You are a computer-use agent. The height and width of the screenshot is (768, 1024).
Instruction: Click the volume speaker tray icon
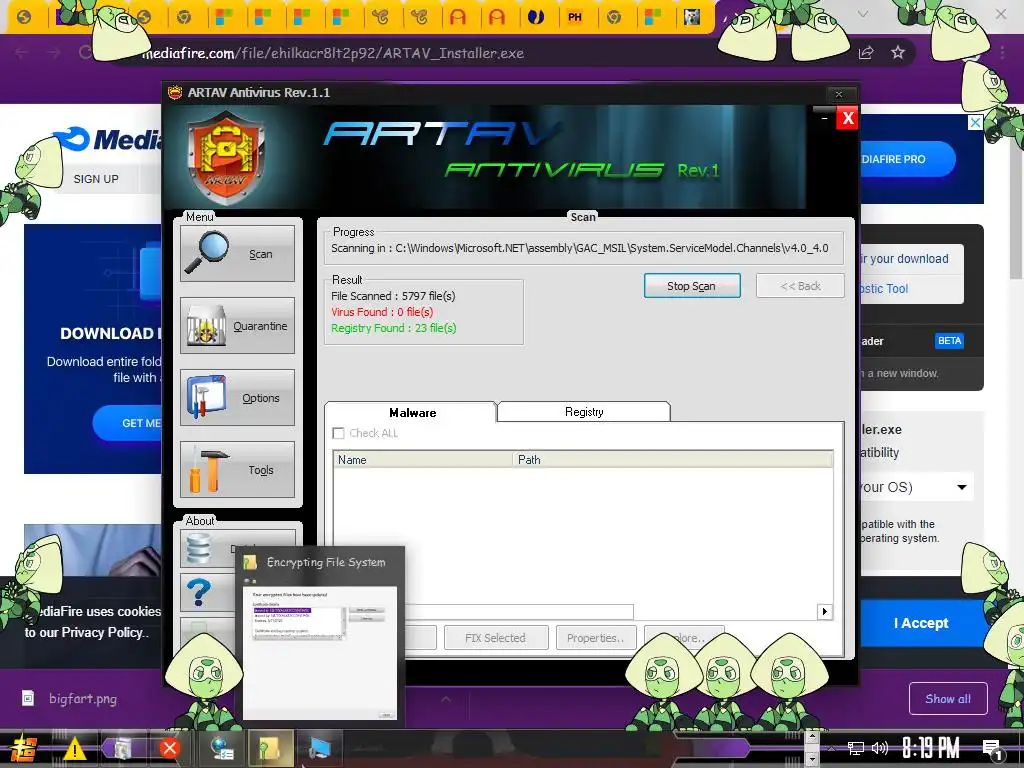(x=880, y=748)
